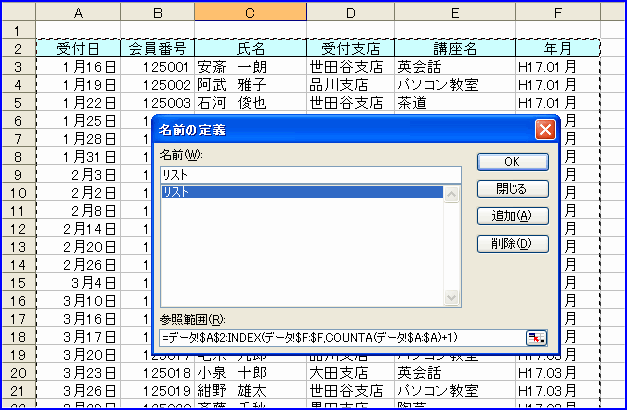Click the 会員番号 header cell

click(158, 48)
